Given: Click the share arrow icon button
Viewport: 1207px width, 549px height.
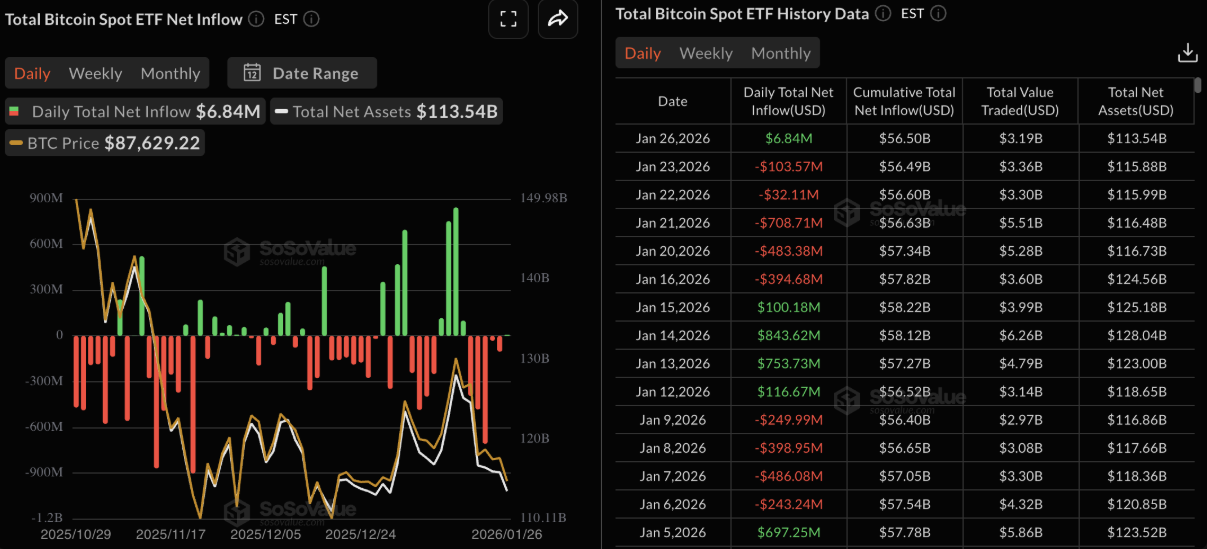Looking at the screenshot, I should 558,19.
